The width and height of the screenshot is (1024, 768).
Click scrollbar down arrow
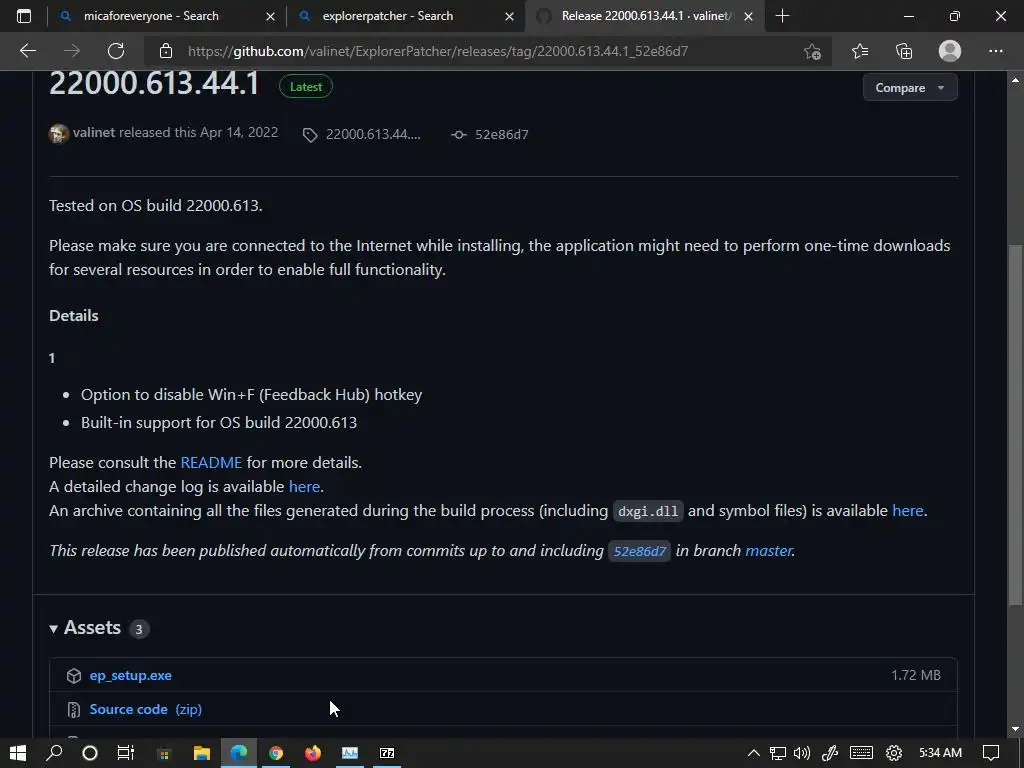(x=1016, y=729)
